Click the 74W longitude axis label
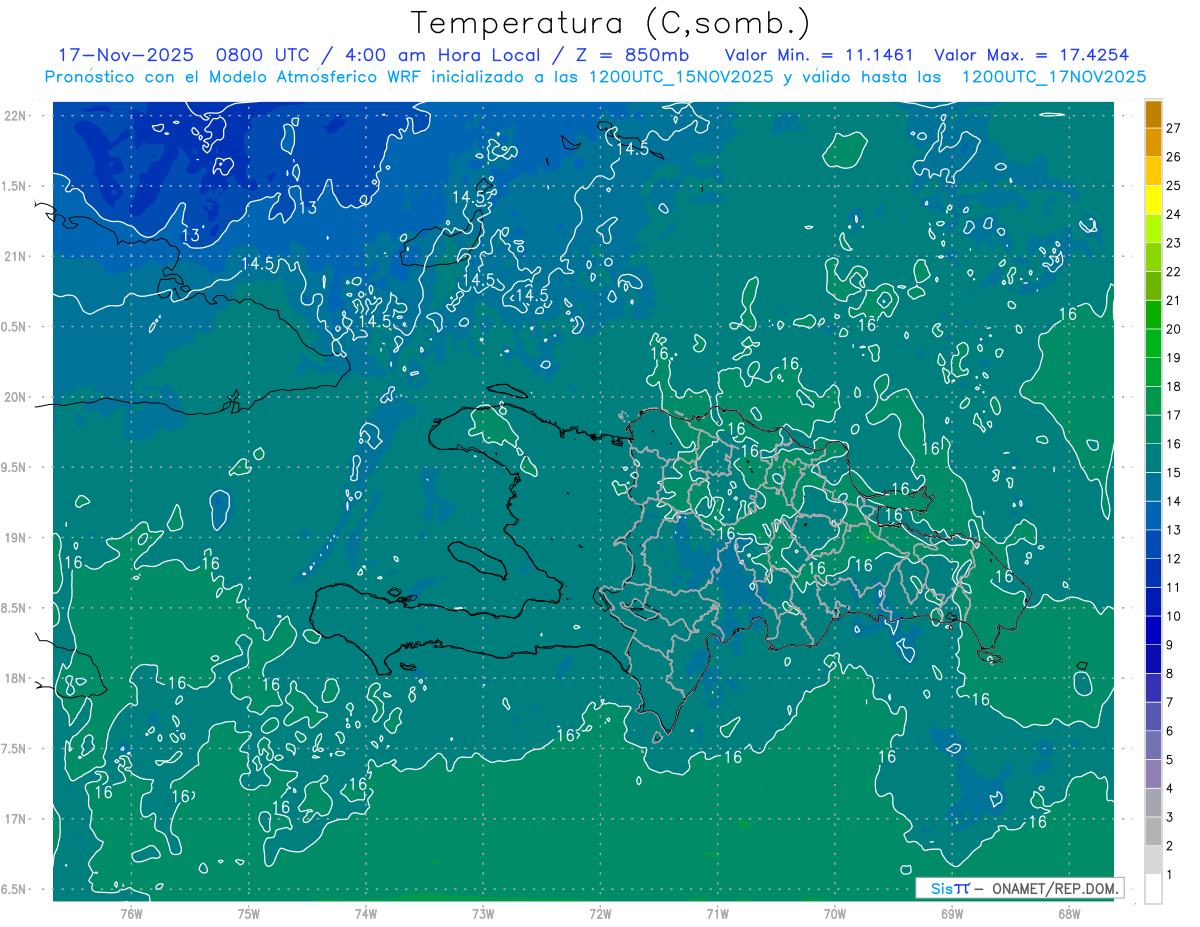This screenshot has height=927, width=1200. click(366, 914)
